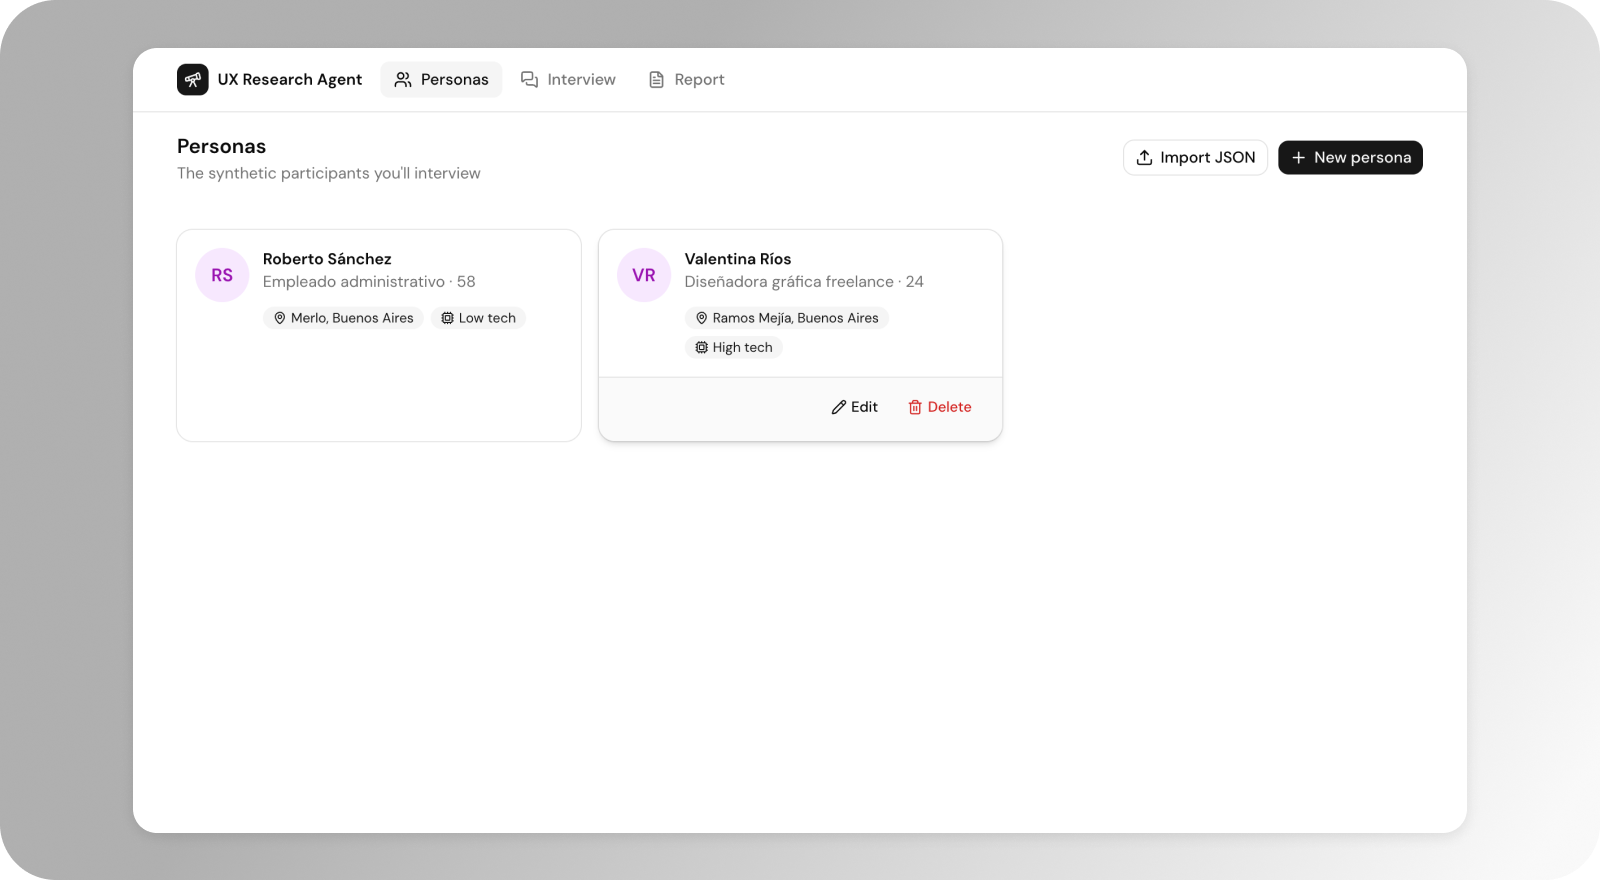Click Empleado administrativo · 58 text
Viewport: 1600px width, 880px height.
tap(369, 282)
